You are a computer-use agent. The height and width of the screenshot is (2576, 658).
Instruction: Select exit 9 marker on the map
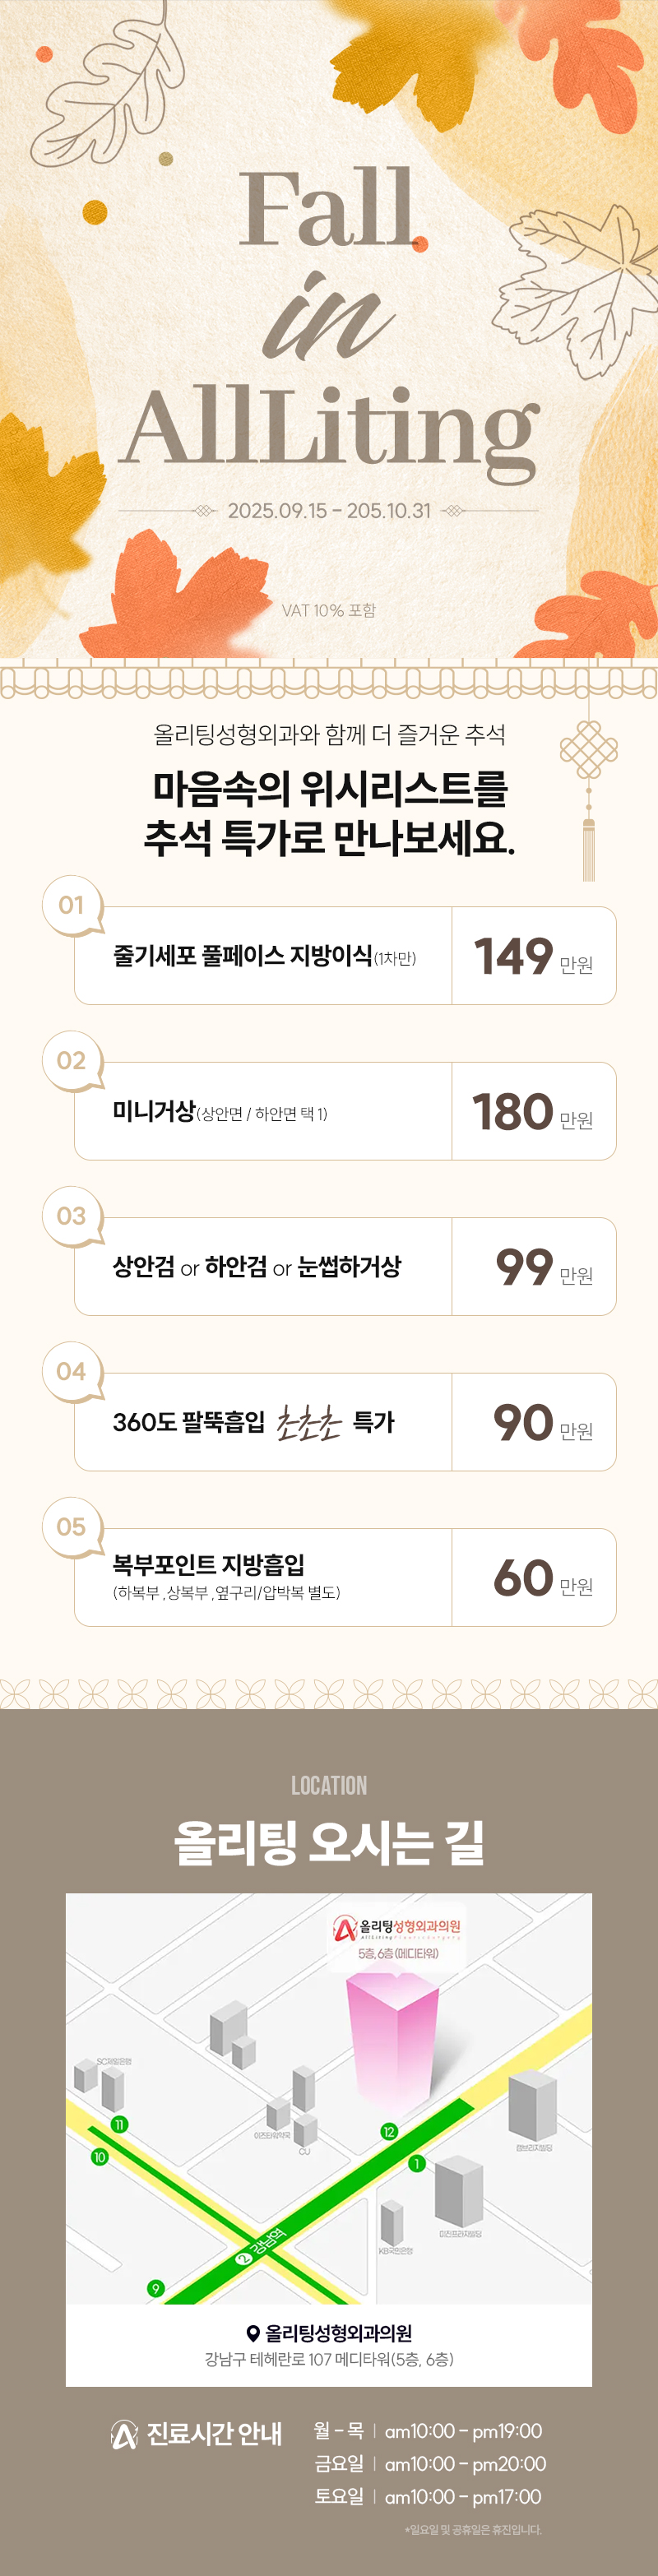tap(155, 2288)
